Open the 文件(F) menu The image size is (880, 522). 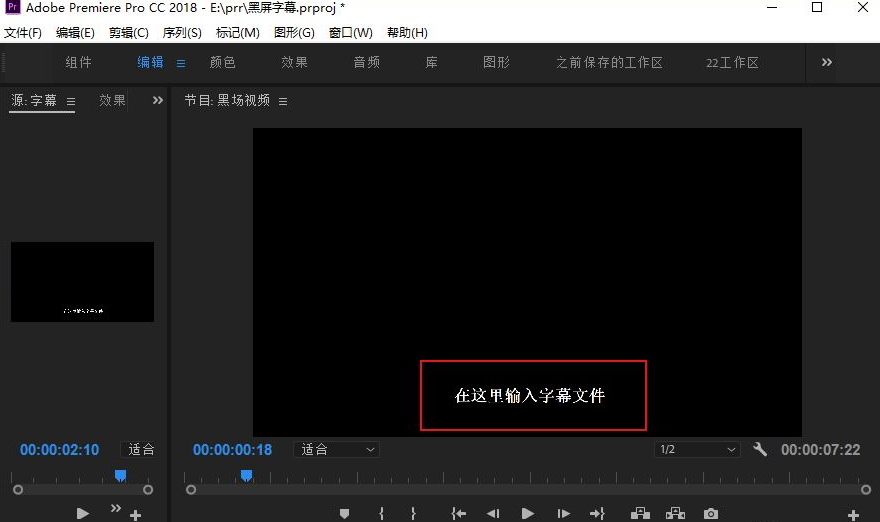tap(22, 33)
